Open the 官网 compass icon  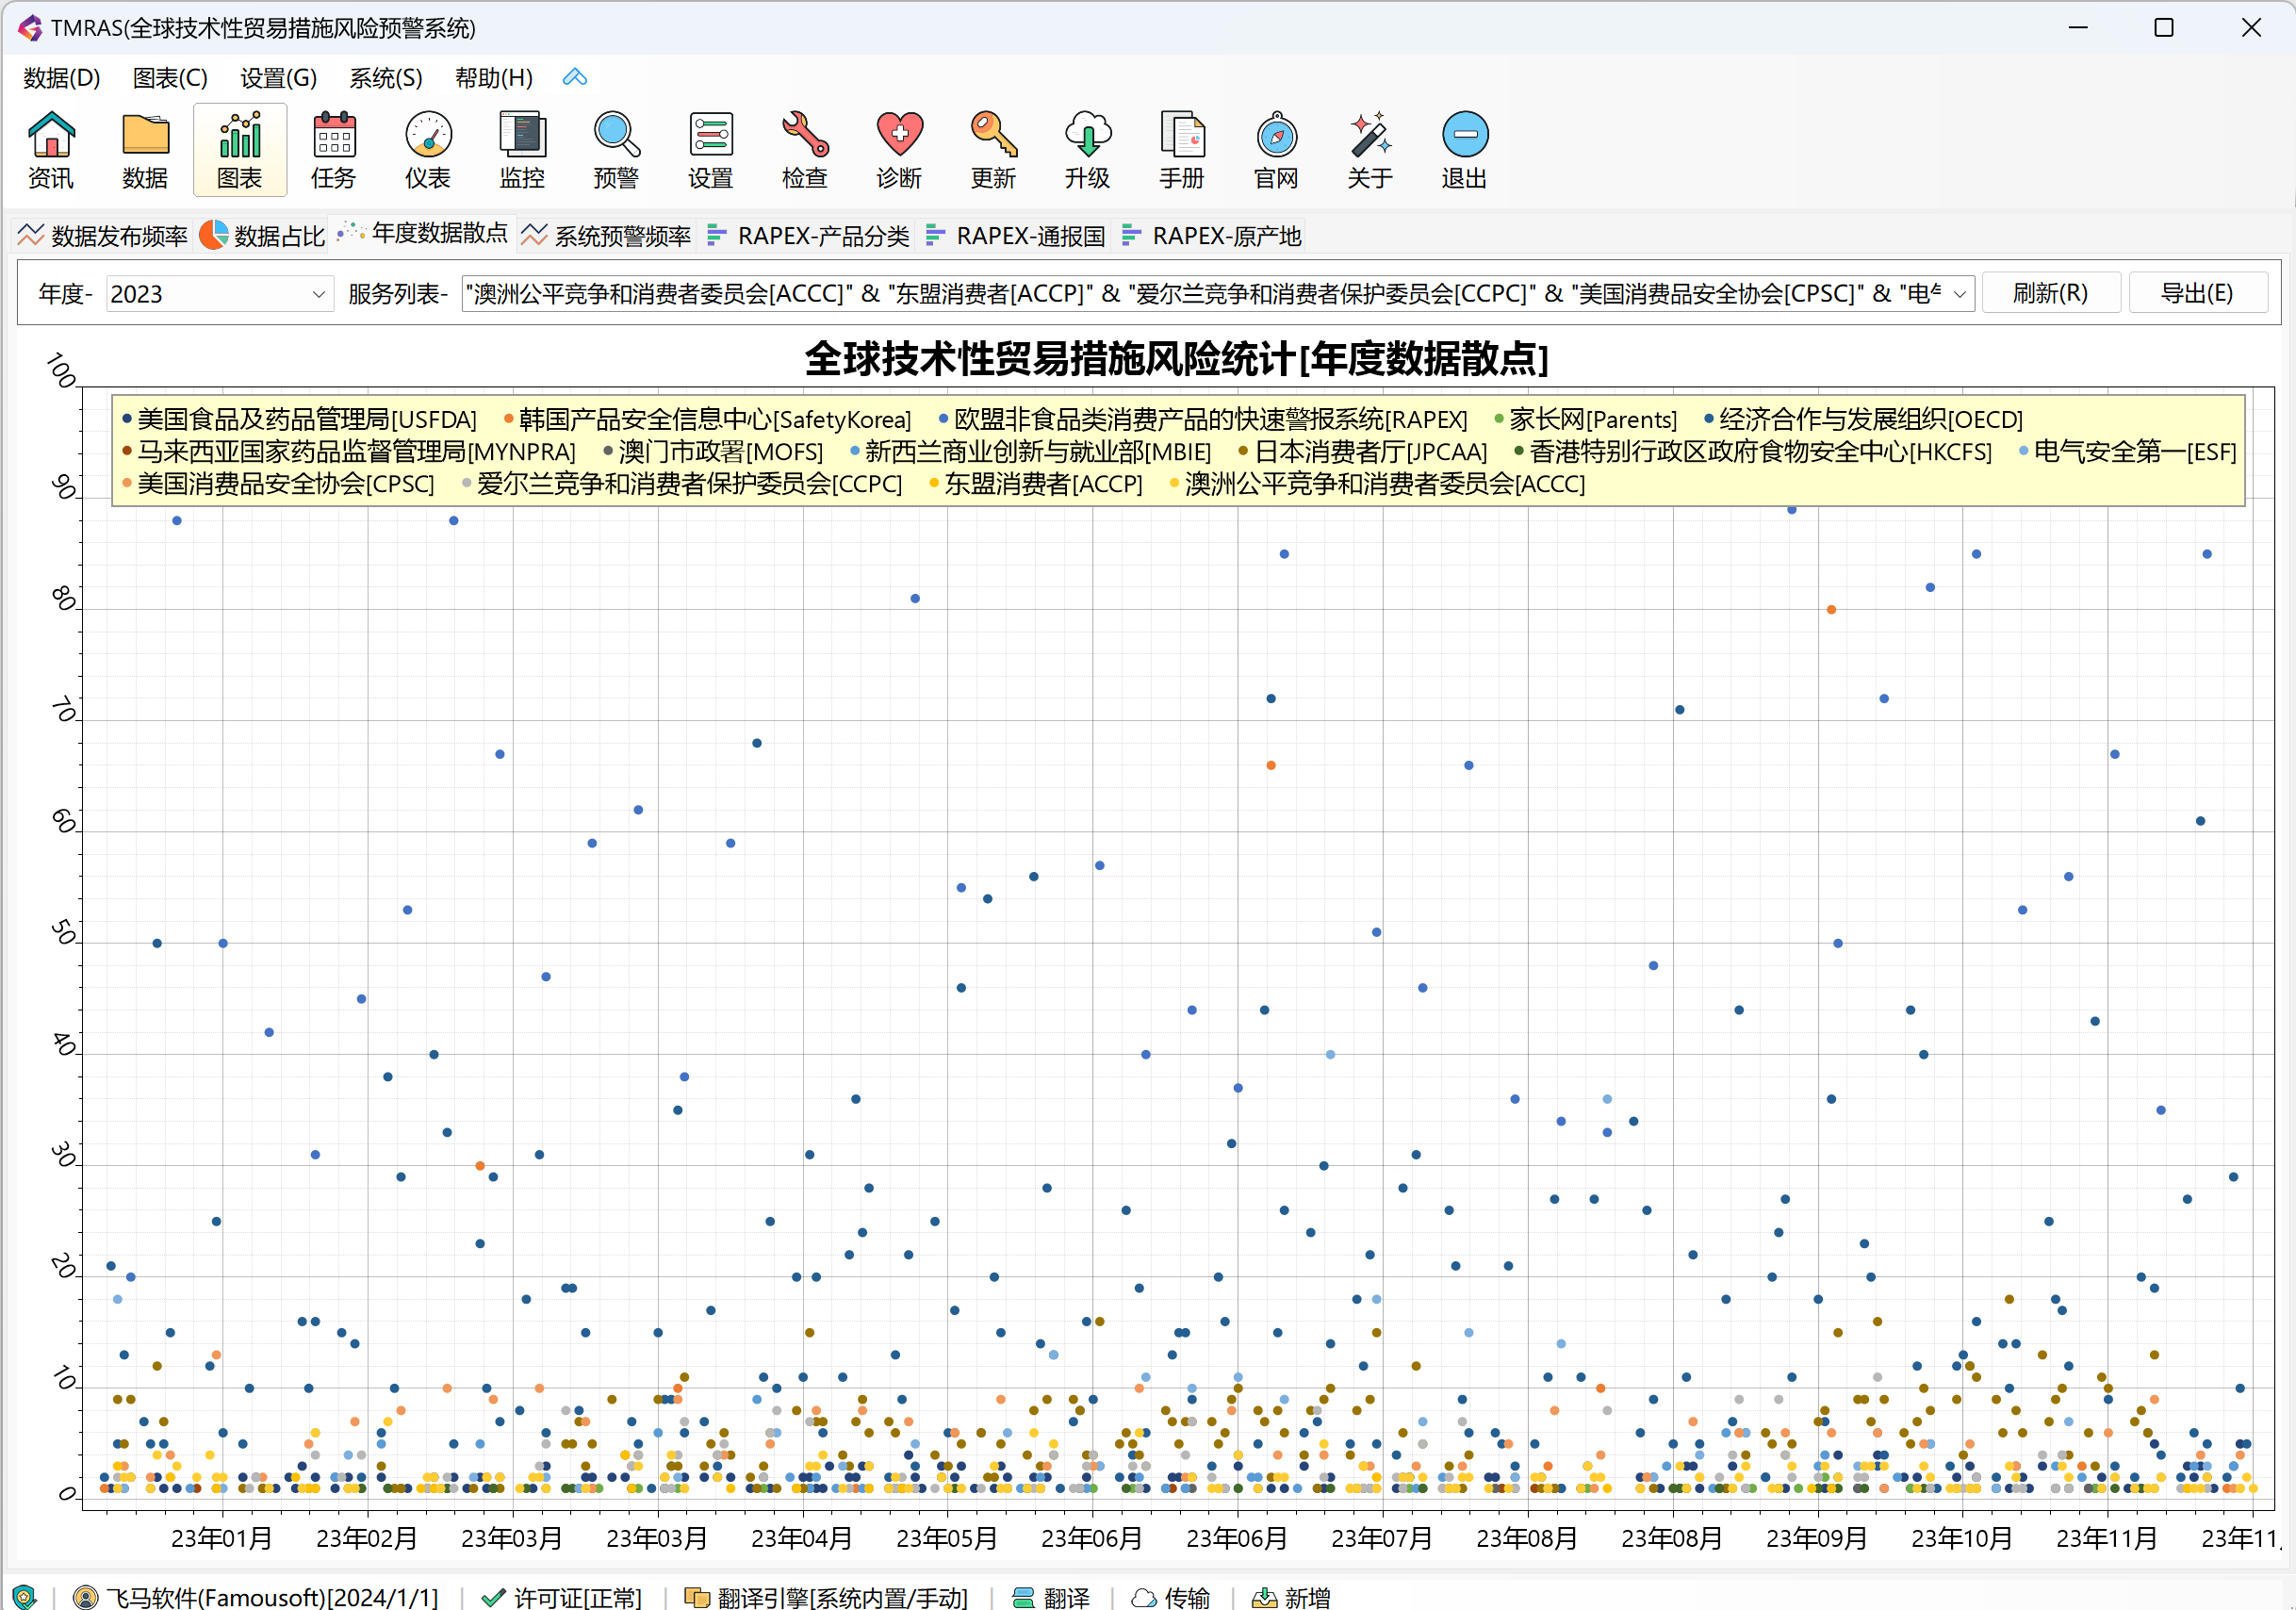(x=1276, y=150)
